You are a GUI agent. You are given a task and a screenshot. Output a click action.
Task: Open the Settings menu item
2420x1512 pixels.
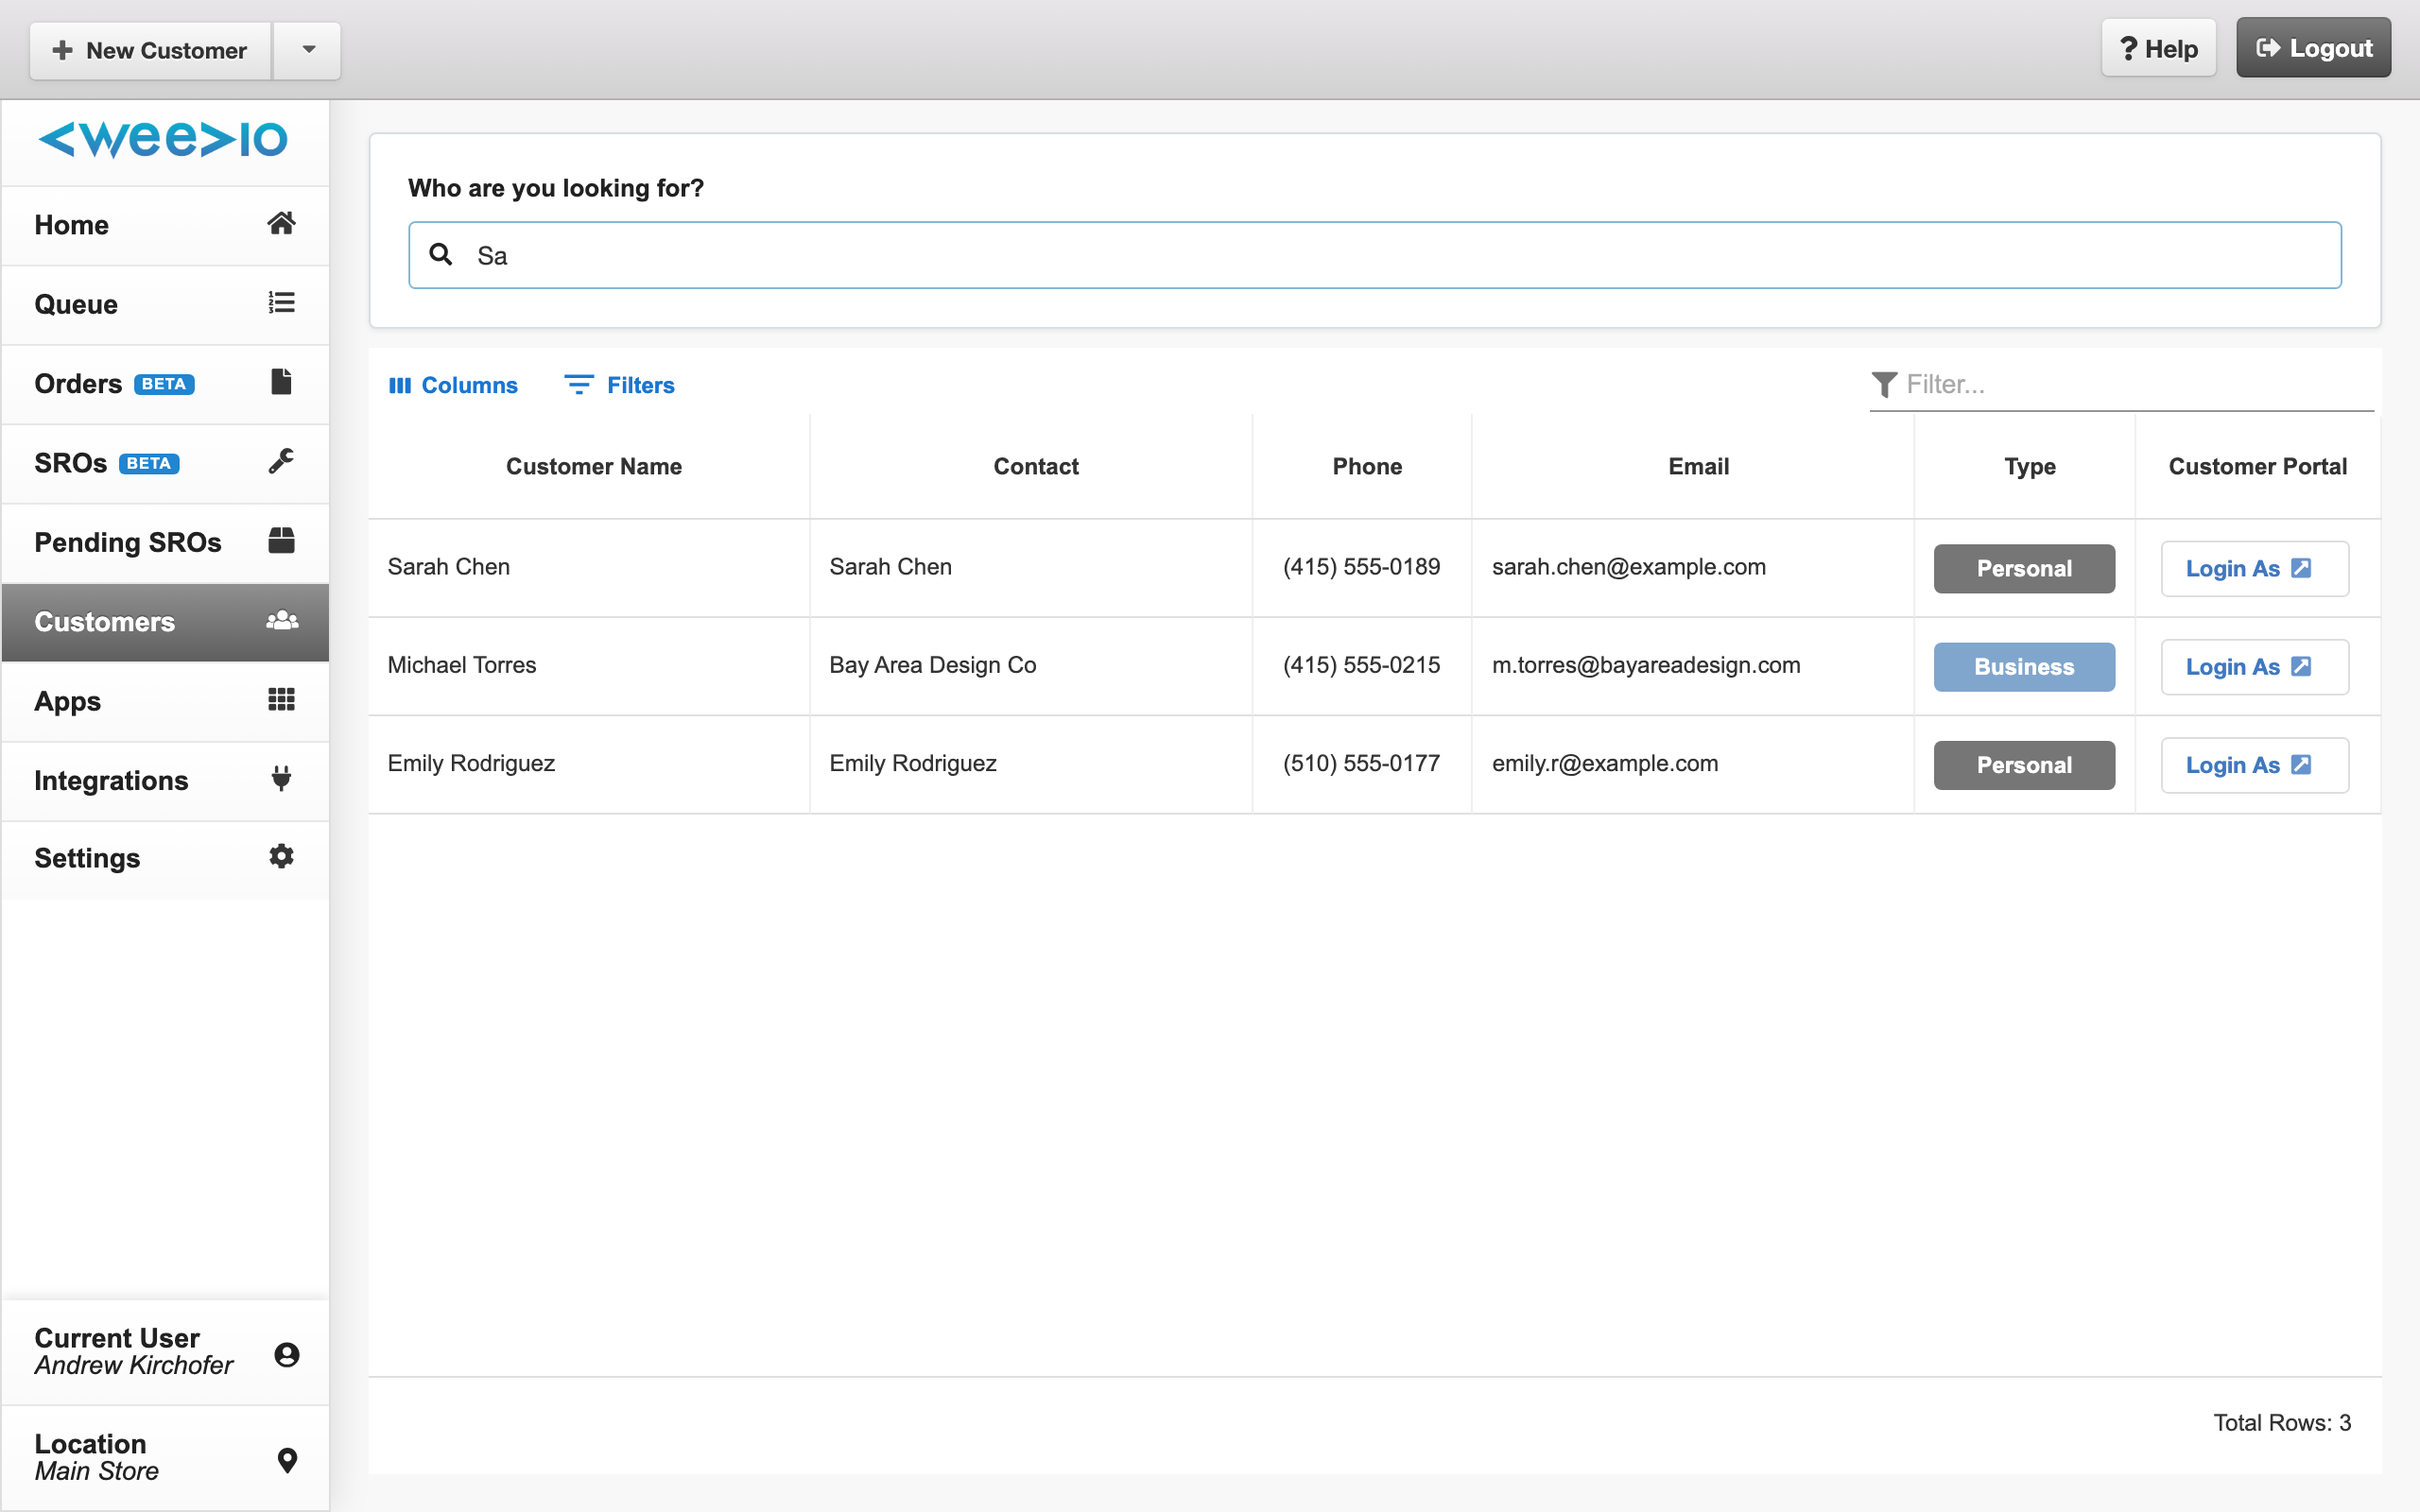tap(165, 858)
